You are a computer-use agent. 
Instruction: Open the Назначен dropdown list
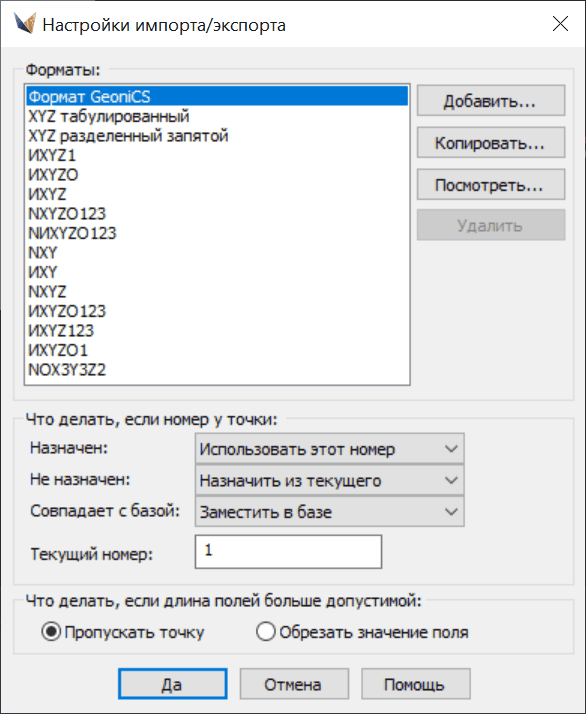click(x=330, y=449)
